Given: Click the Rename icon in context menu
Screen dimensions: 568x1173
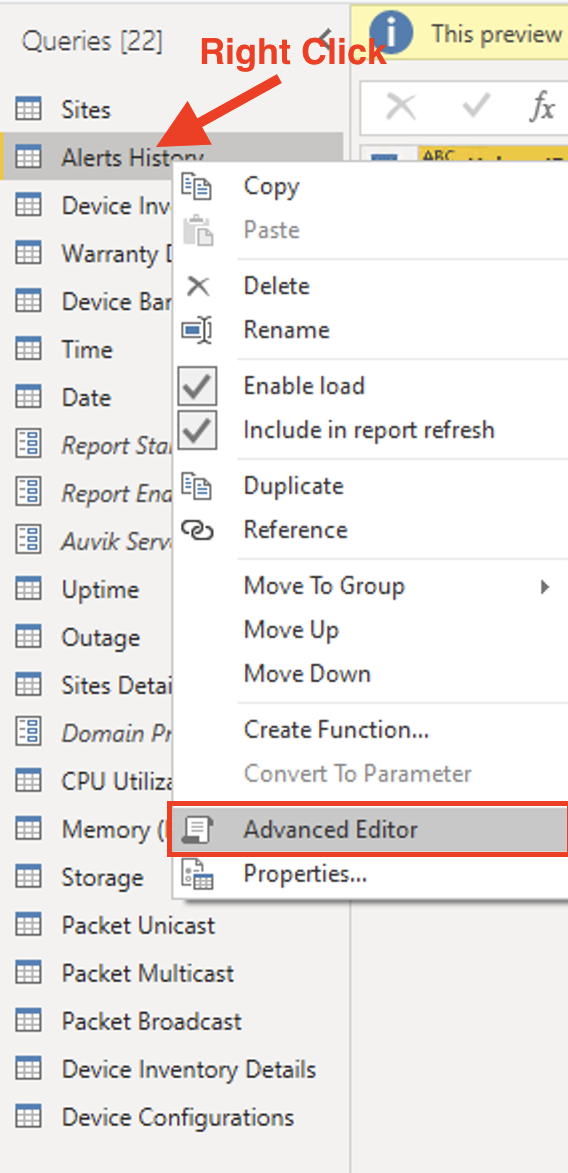Looking at the screenshot, I should click(x=198, y=330).
